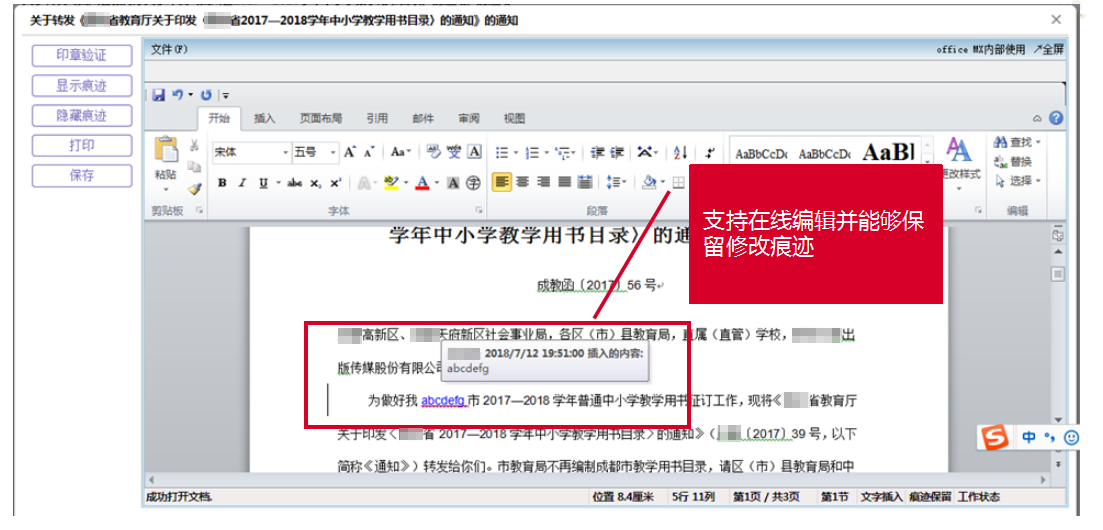This screenshot has width=1103, height=530.
Task: Click the subscript icon
Action: coord(315,183)
